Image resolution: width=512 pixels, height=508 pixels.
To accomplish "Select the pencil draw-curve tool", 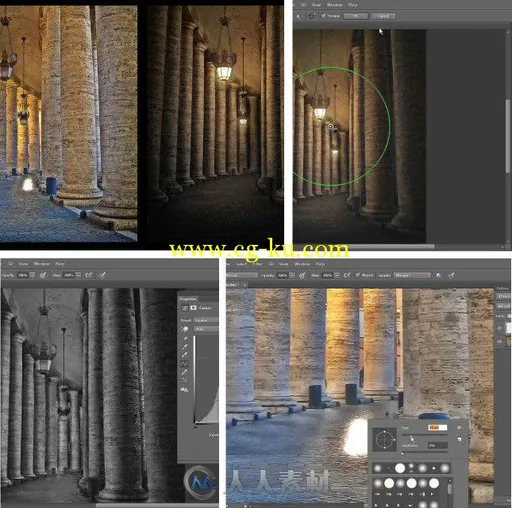I will point(184,372).
